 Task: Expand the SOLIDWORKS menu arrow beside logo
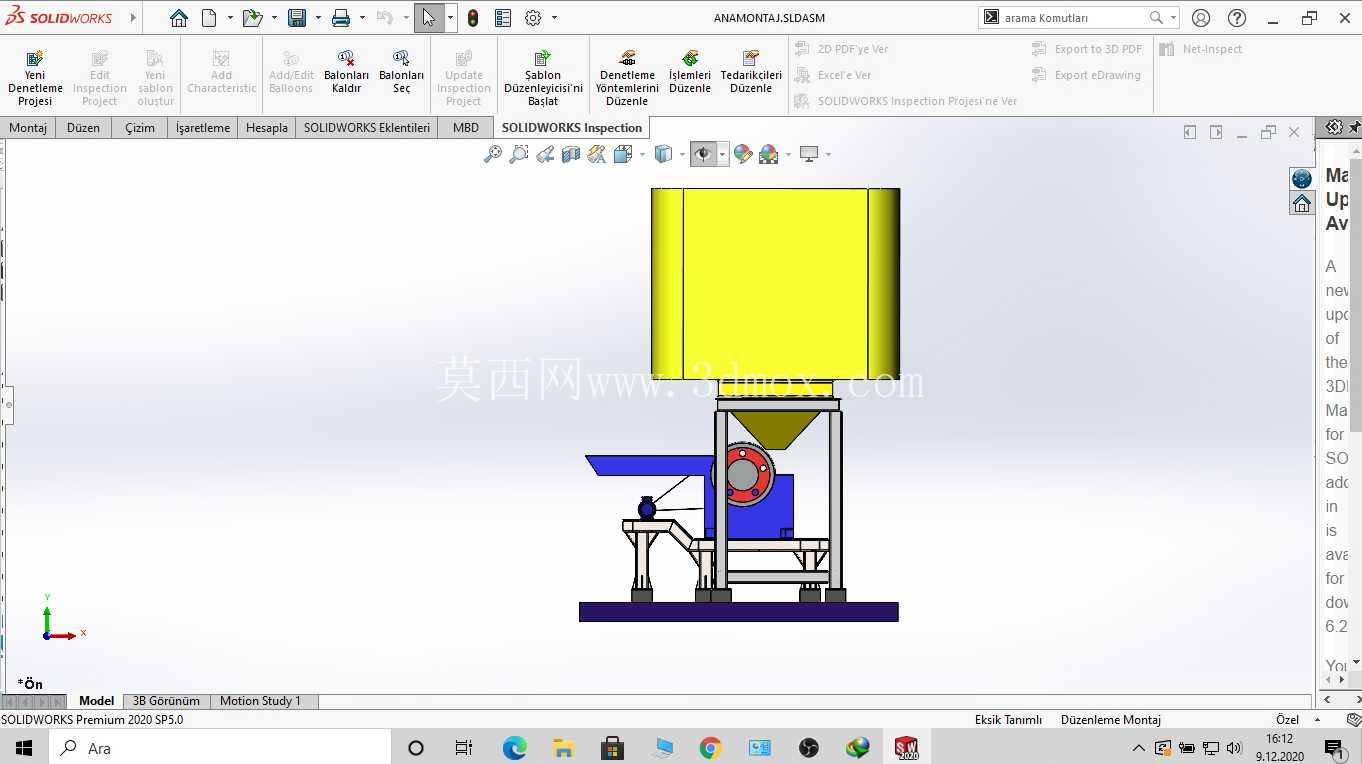pos(134,18)
